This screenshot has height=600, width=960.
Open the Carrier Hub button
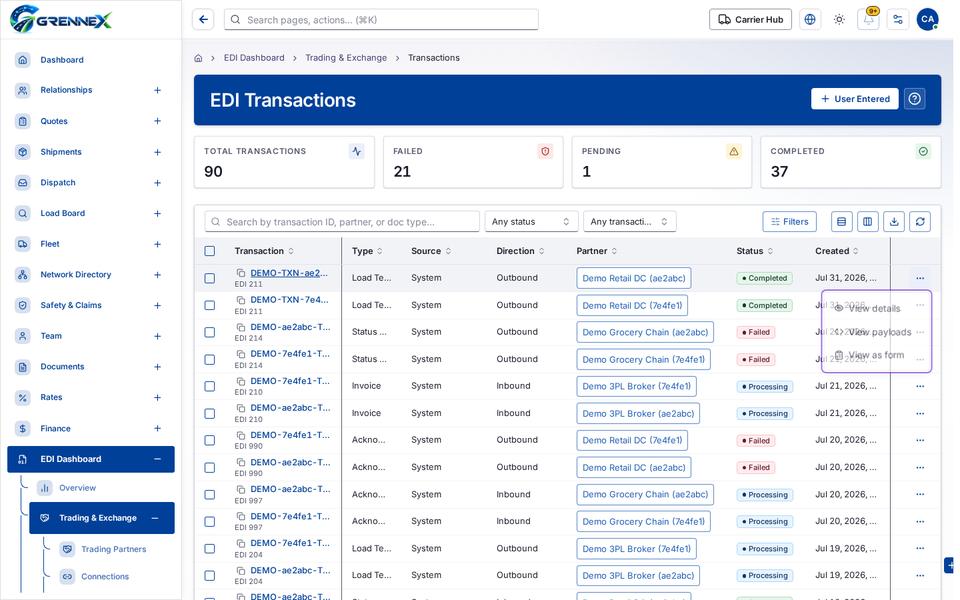pyautogui.click(x=750, y=20)
